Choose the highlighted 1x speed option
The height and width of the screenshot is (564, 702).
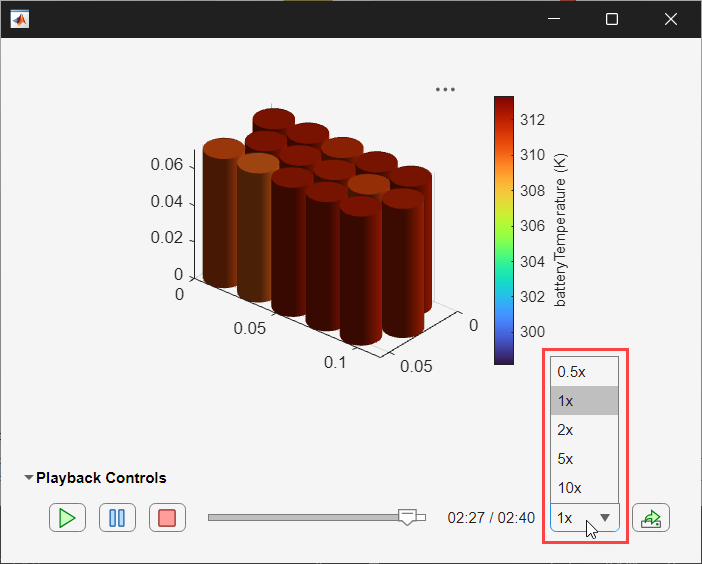pyautogui.click(x=585, y=400)
